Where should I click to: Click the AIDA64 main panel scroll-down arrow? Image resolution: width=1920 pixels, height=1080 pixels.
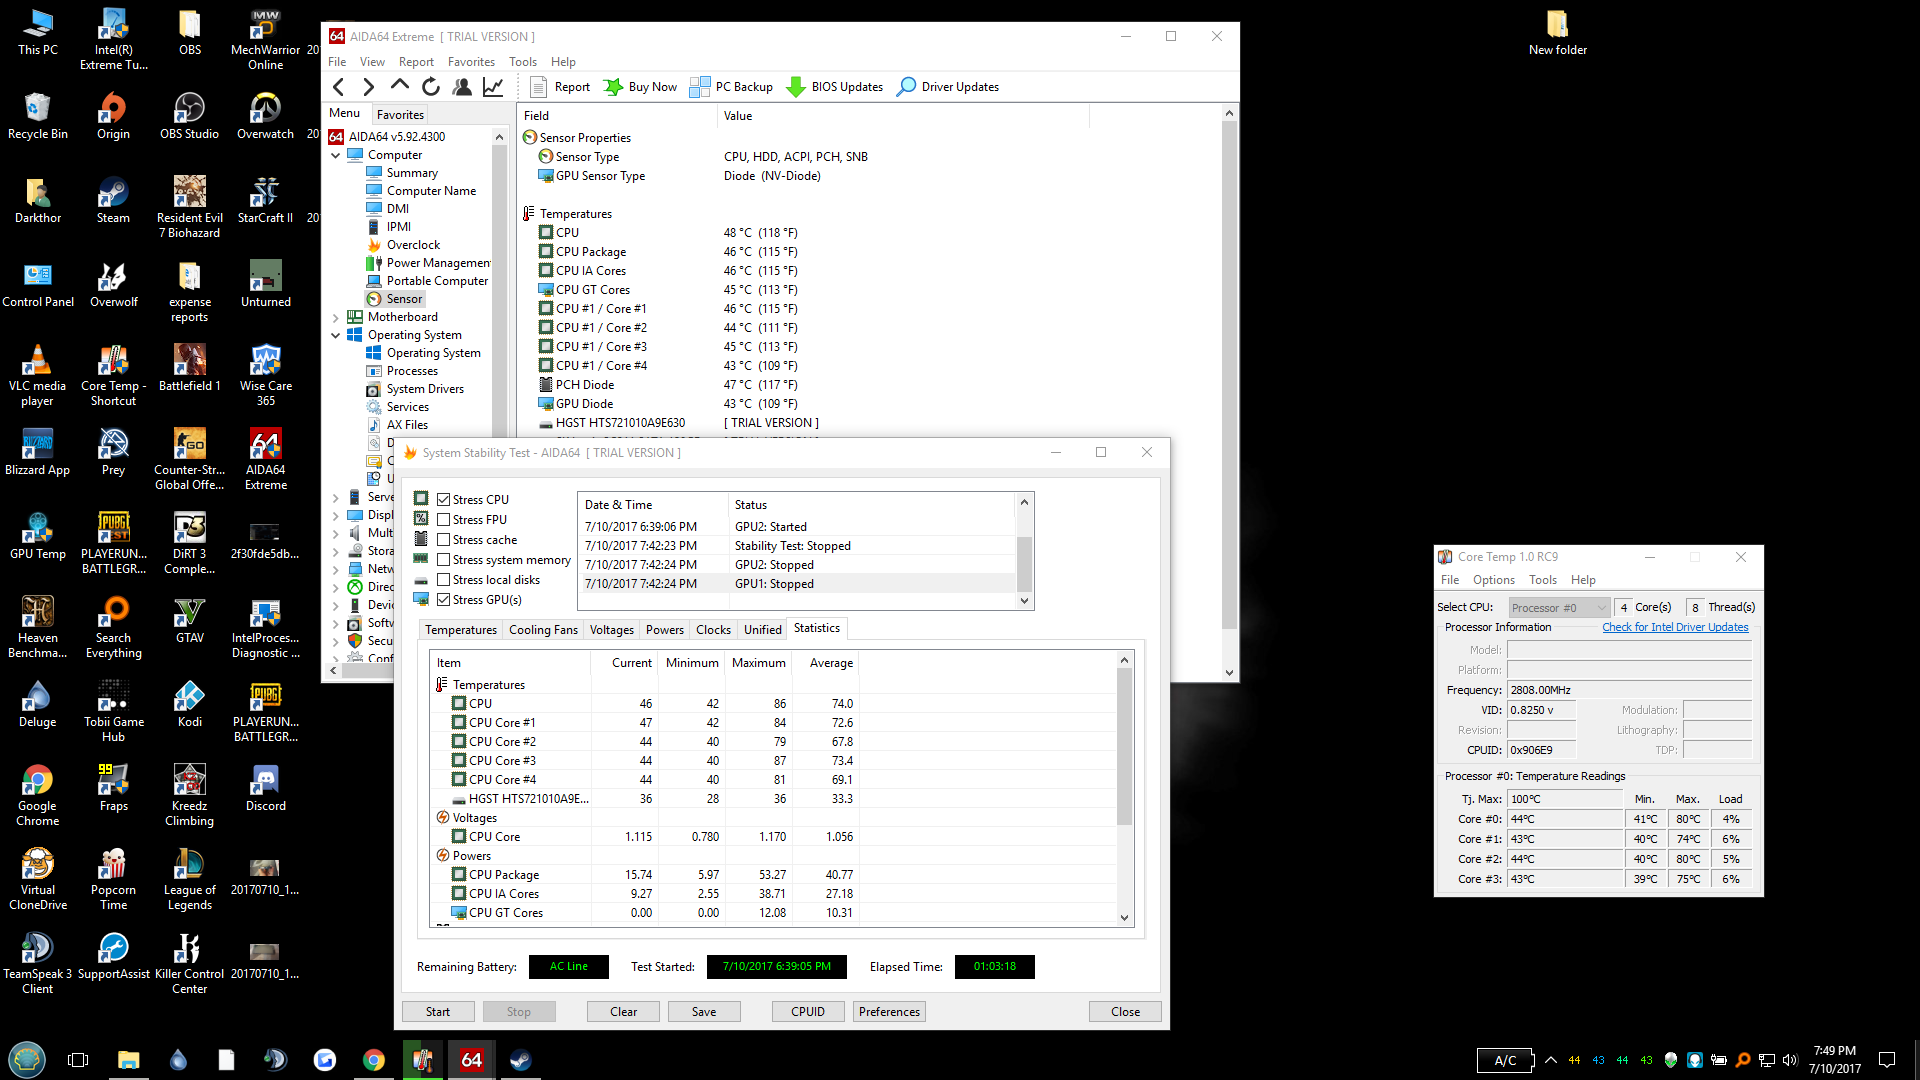point(1229,673)
